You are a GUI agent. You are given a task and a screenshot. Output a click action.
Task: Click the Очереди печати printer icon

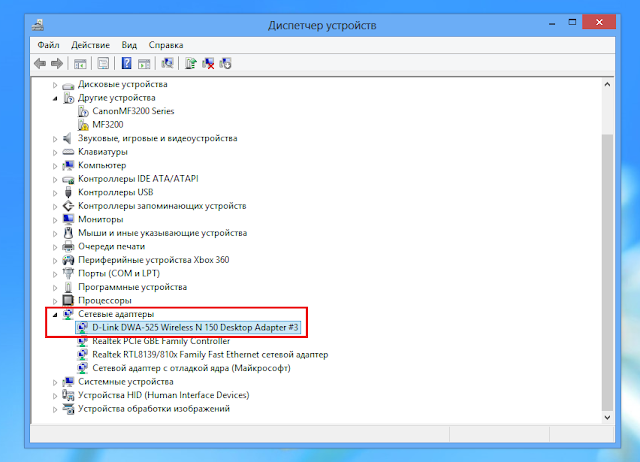click(x=68, y=246)
